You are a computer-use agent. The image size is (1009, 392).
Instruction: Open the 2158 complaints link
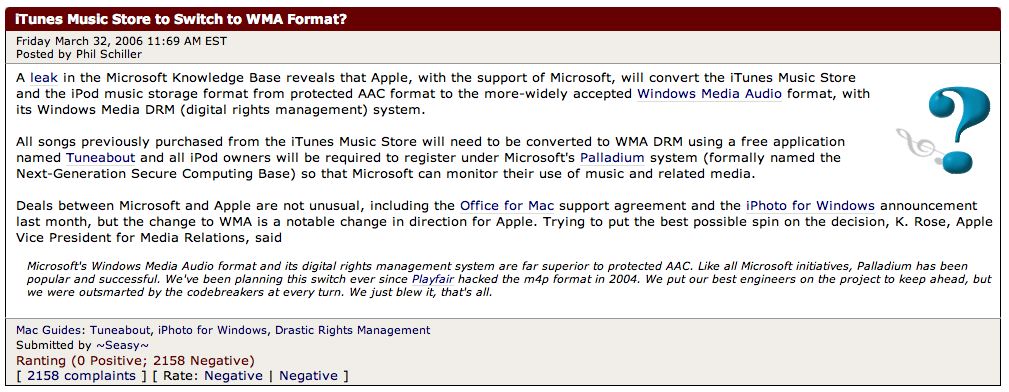pyautogui.click(x=81, y=376)
